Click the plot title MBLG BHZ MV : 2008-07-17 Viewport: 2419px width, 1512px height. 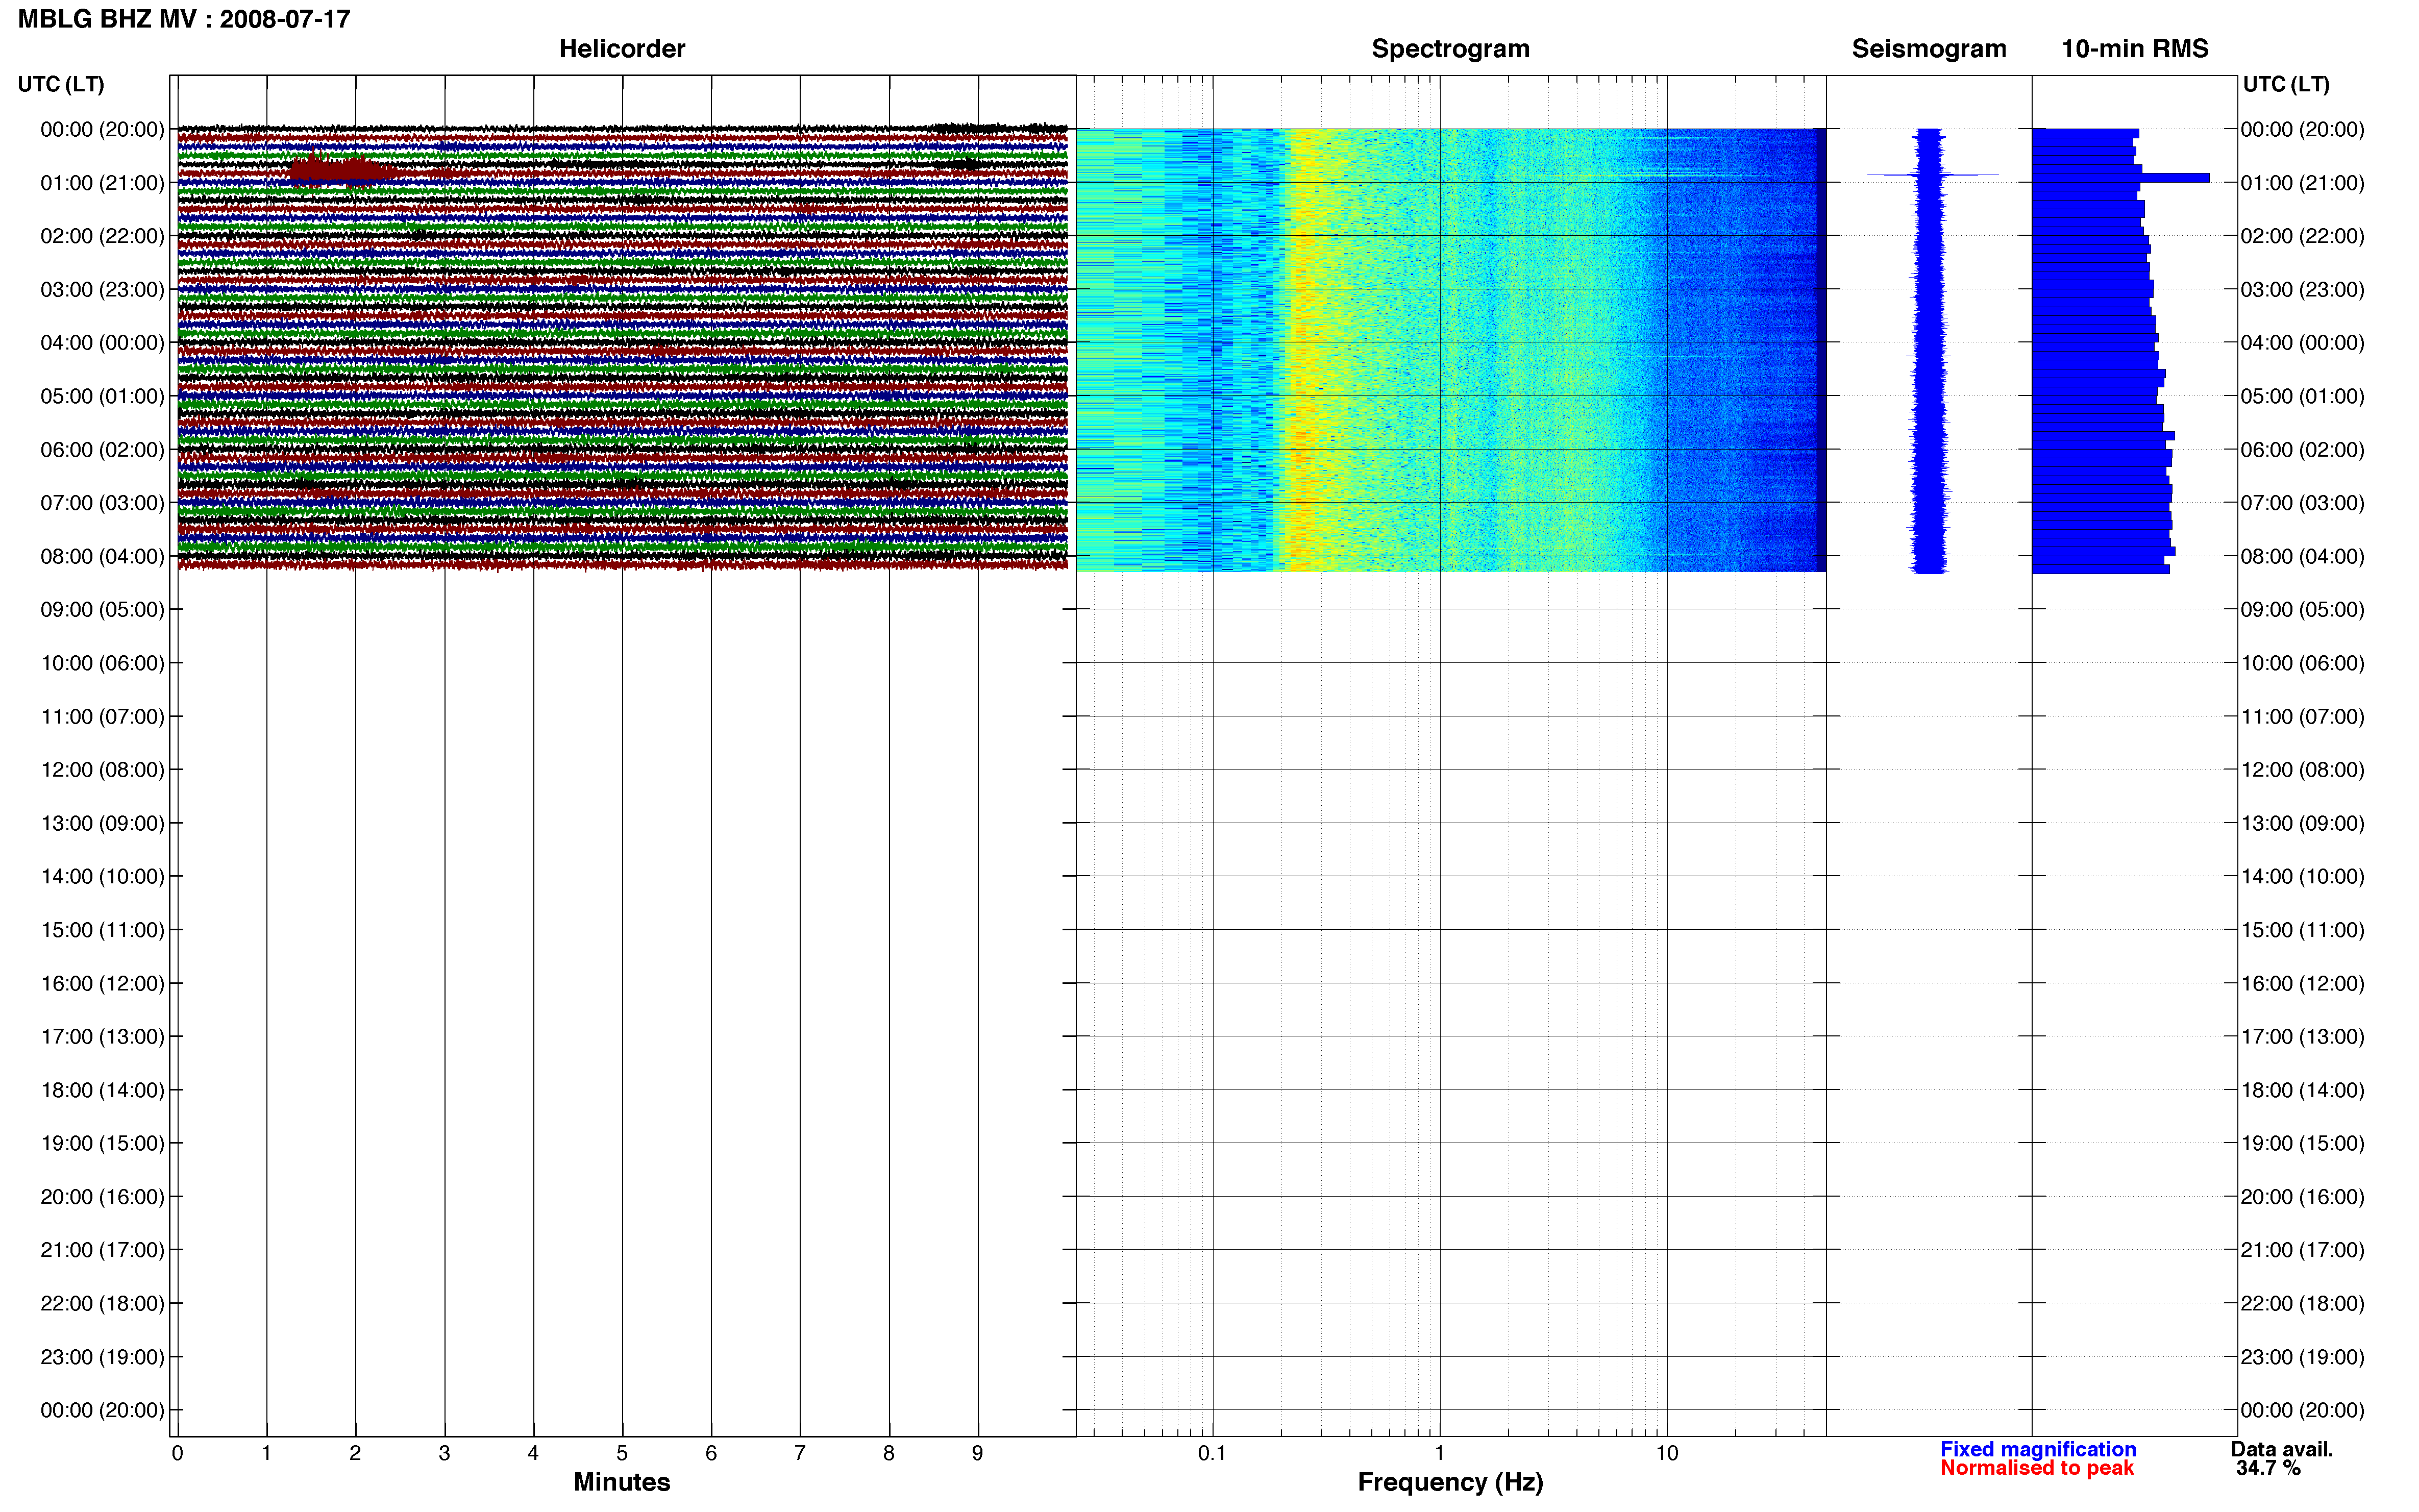coord(184,19)
